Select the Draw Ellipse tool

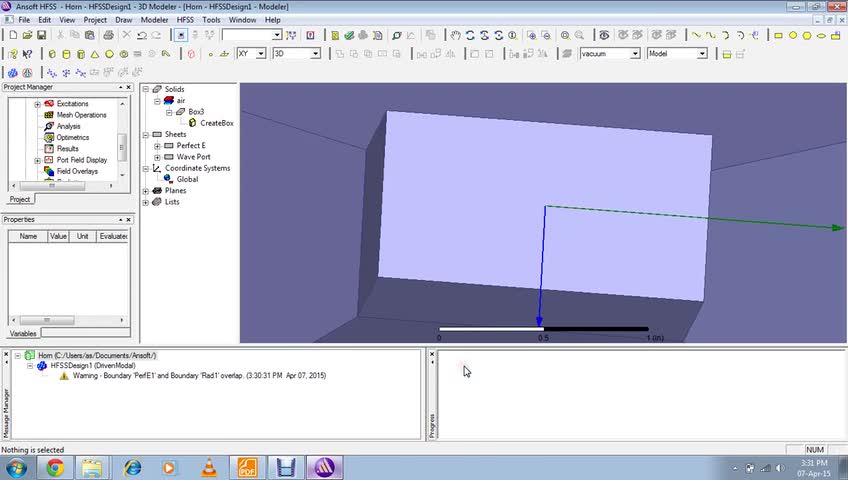click(x=821, y=35)
